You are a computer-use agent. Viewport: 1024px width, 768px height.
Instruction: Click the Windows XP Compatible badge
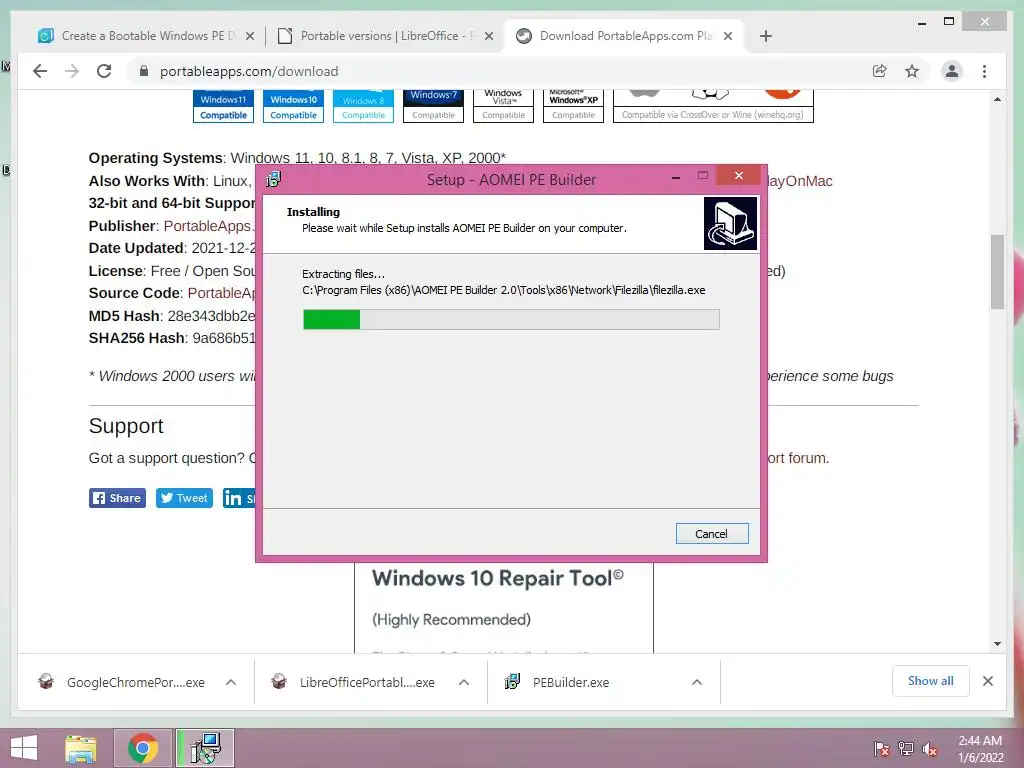[573, 106]
